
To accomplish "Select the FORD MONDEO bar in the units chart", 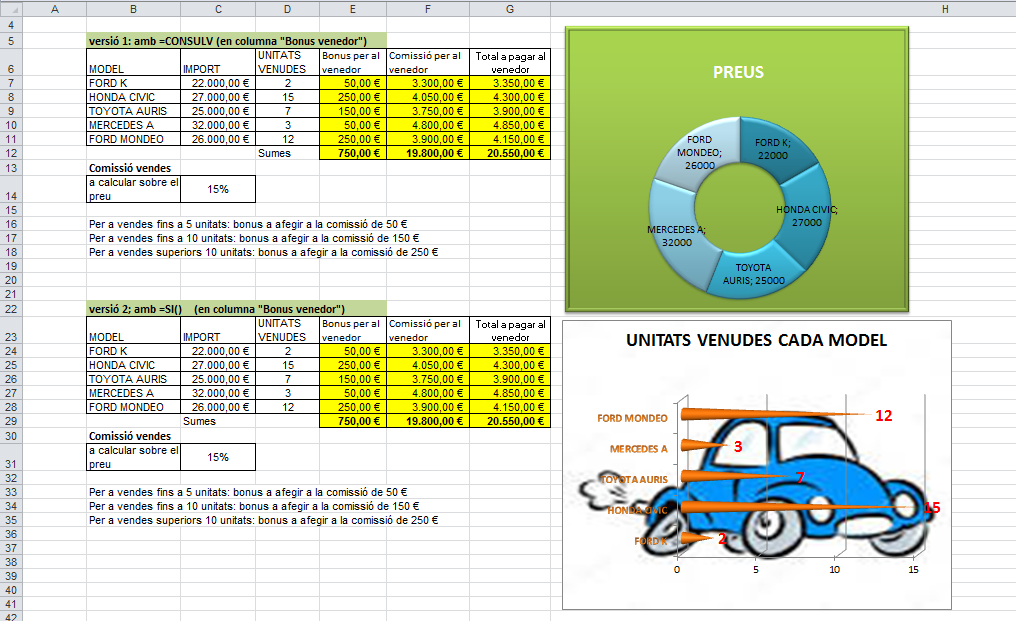I will click(x=760, y=413).
